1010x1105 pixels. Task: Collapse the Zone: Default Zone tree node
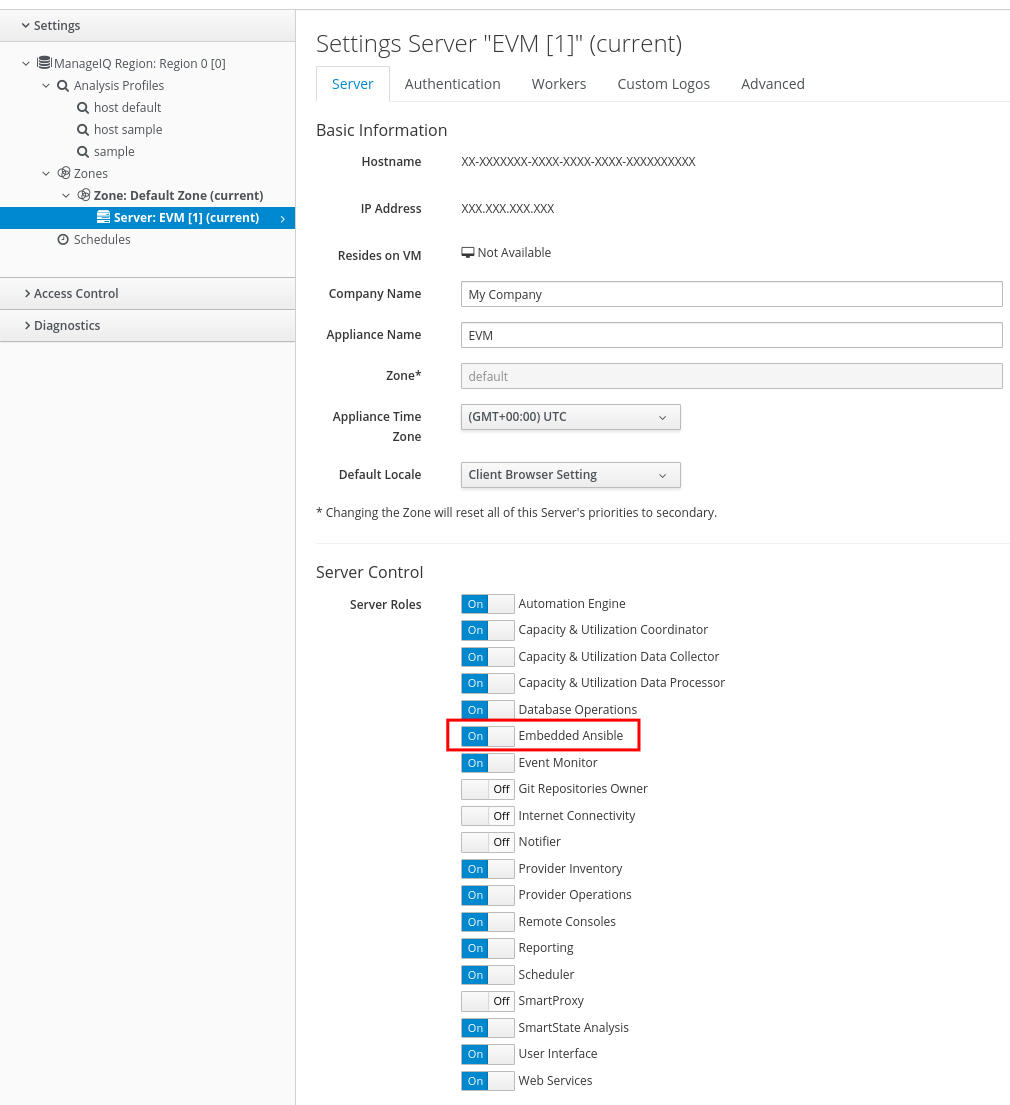click(x=66, y=195)
